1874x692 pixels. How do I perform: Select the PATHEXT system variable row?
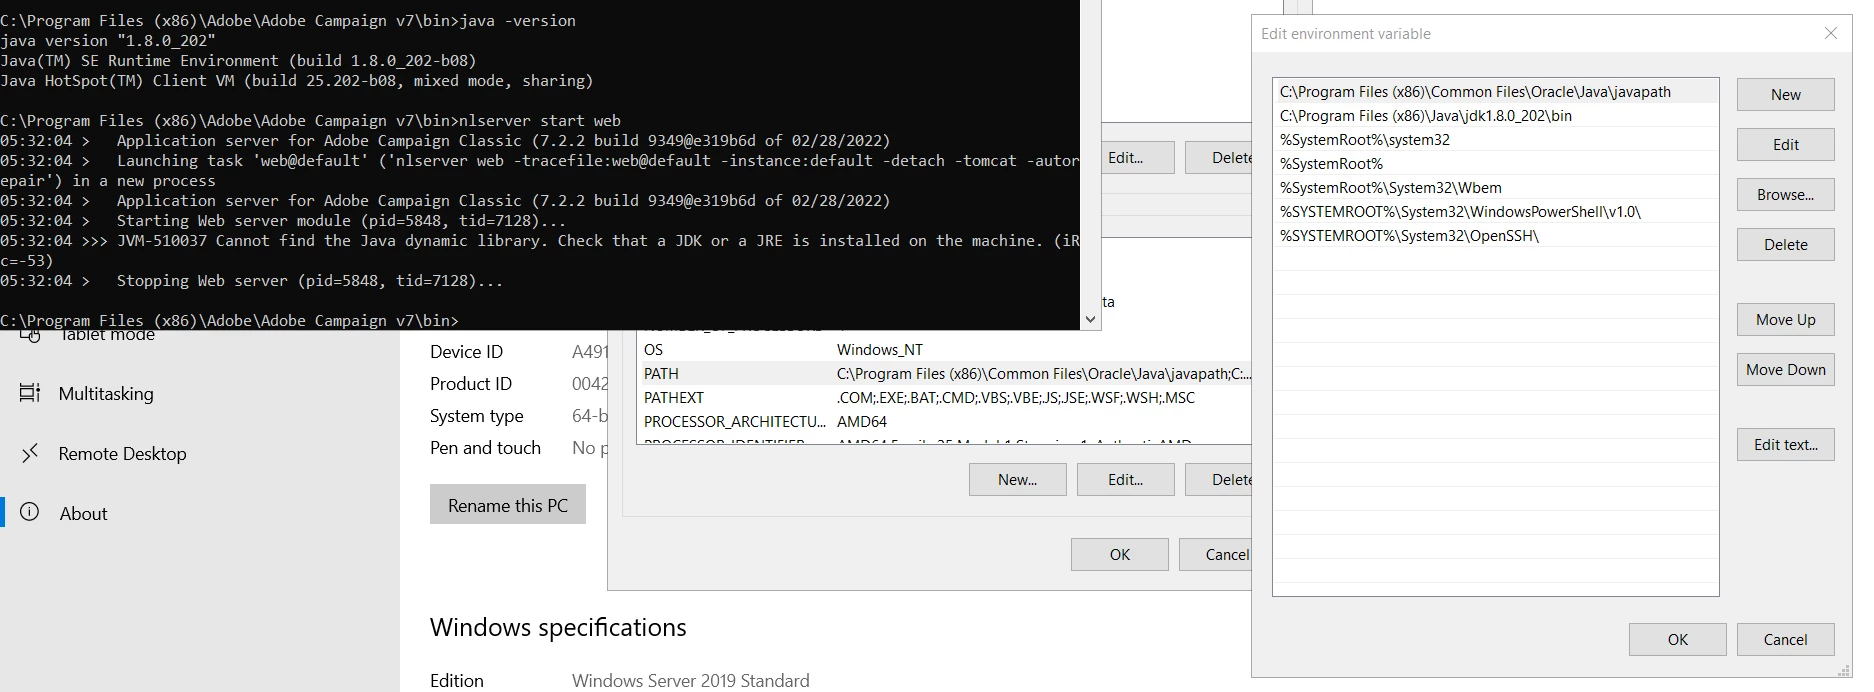tap(944, 398)
